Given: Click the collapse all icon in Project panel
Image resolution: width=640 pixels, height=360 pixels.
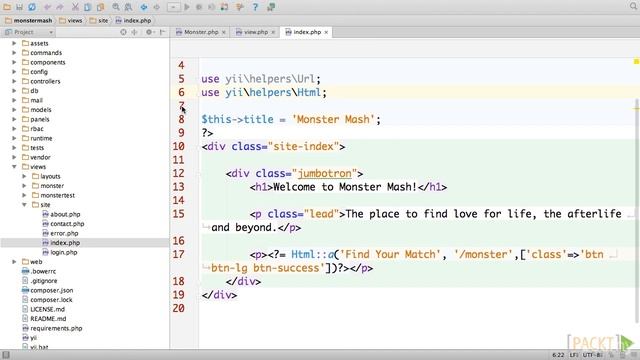Looking at the screenshot, I should coord(134,32).
